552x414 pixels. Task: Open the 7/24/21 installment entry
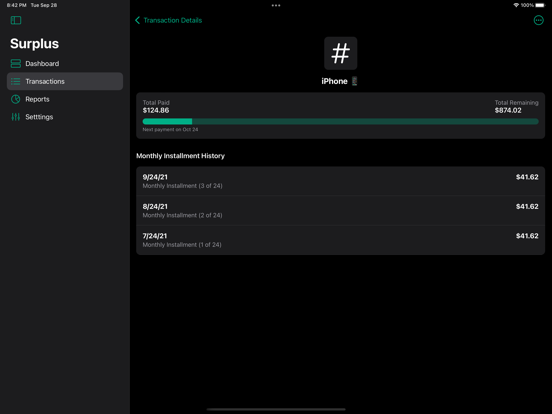click(x=340, y=240)
